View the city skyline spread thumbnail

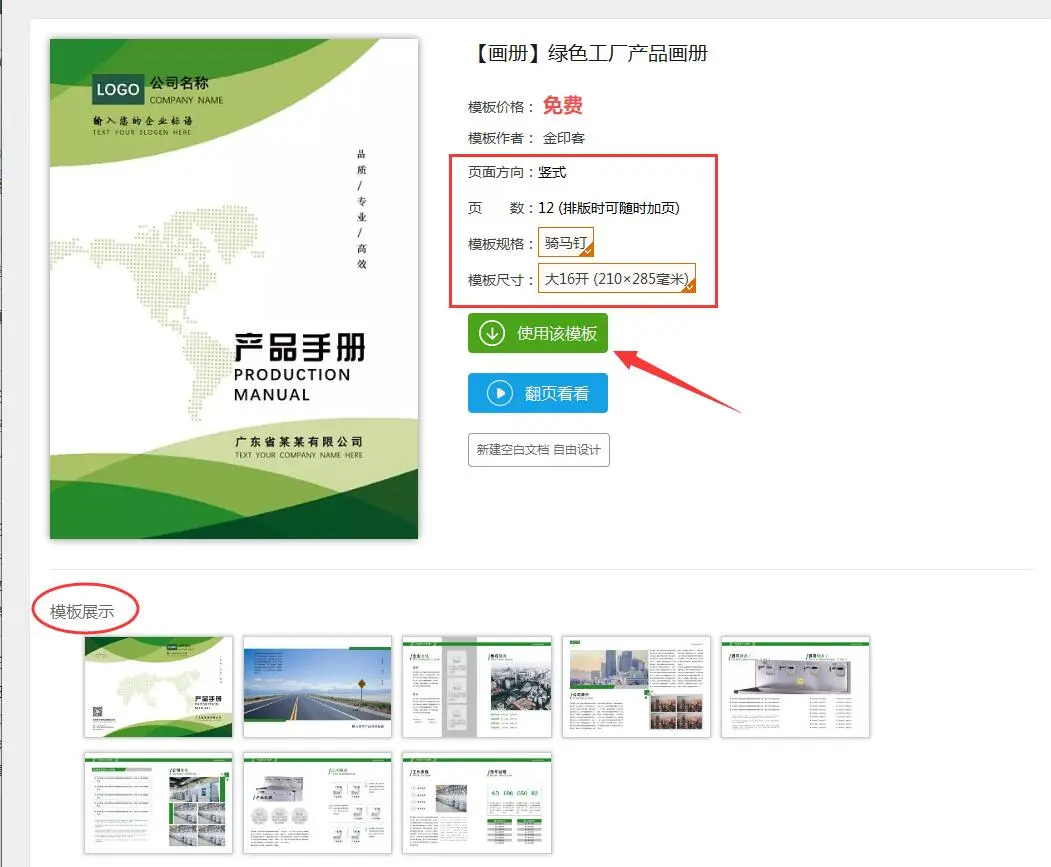[636, 687]
